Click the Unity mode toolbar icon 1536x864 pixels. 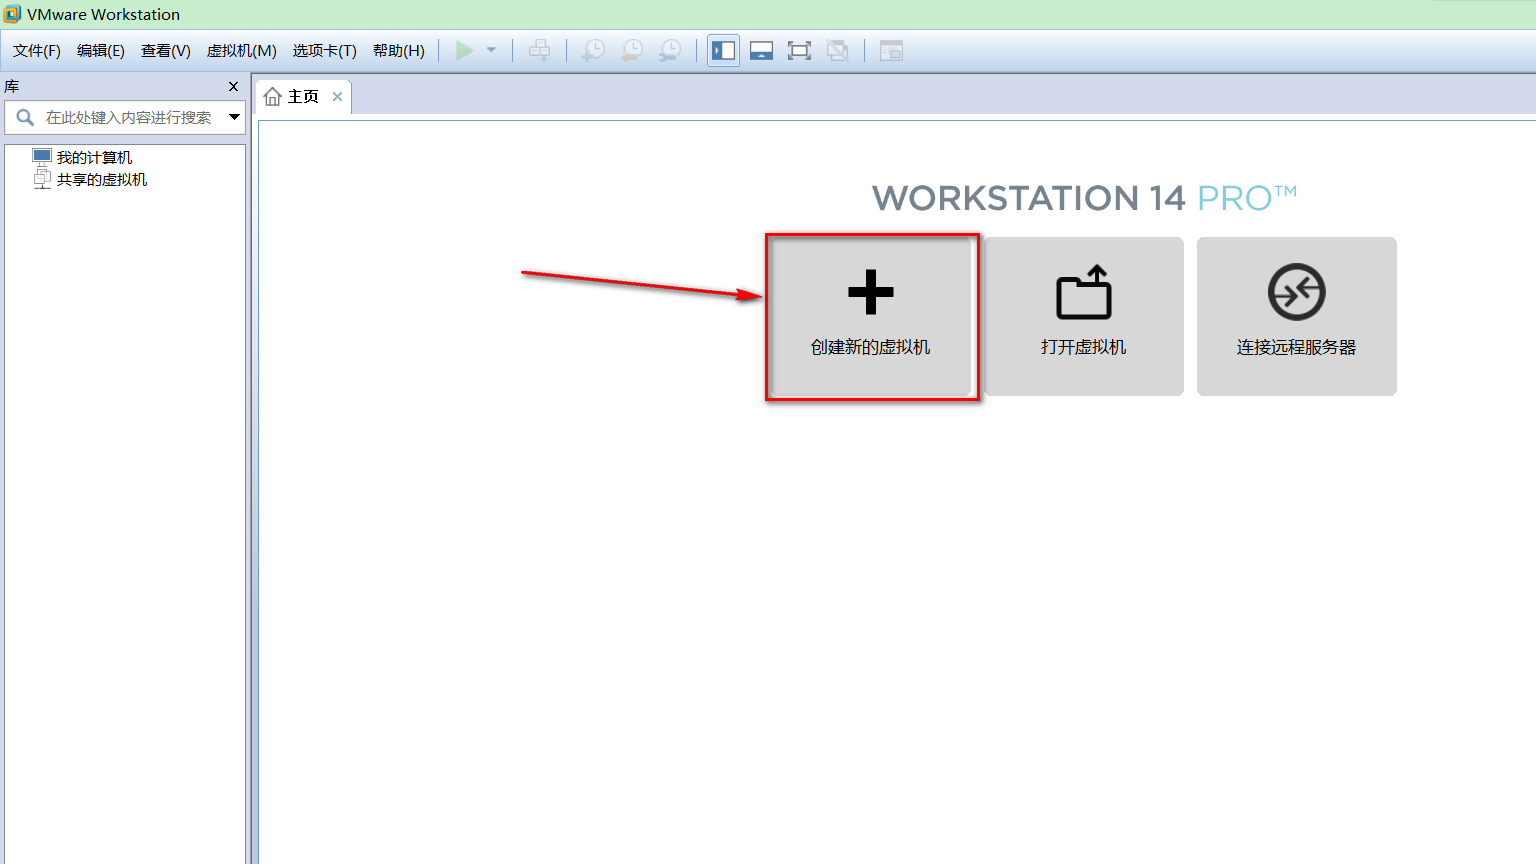[838, 50]
